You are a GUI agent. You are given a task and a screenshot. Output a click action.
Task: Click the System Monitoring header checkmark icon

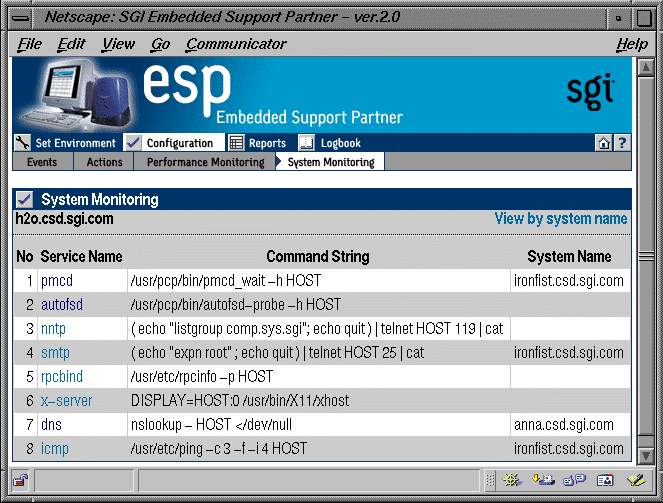[25, 199]
